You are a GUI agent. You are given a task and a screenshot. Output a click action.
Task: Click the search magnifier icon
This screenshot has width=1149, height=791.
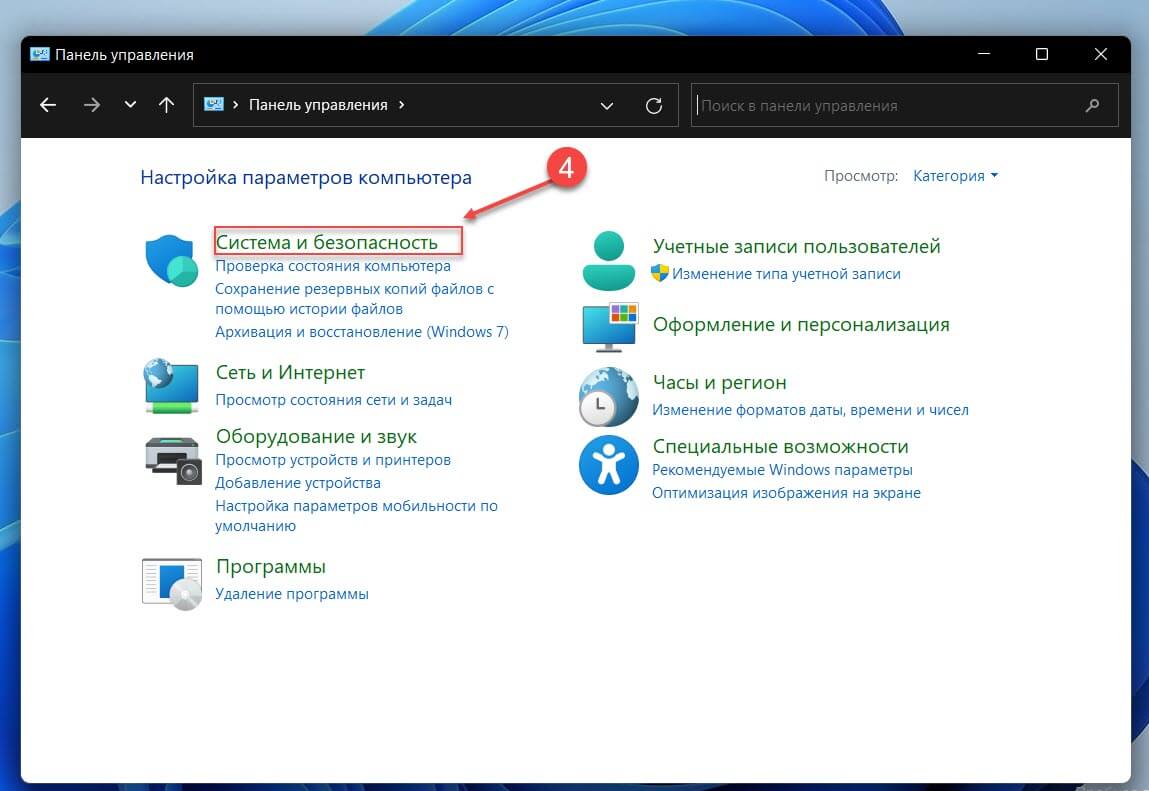(x=1092, y=106)
